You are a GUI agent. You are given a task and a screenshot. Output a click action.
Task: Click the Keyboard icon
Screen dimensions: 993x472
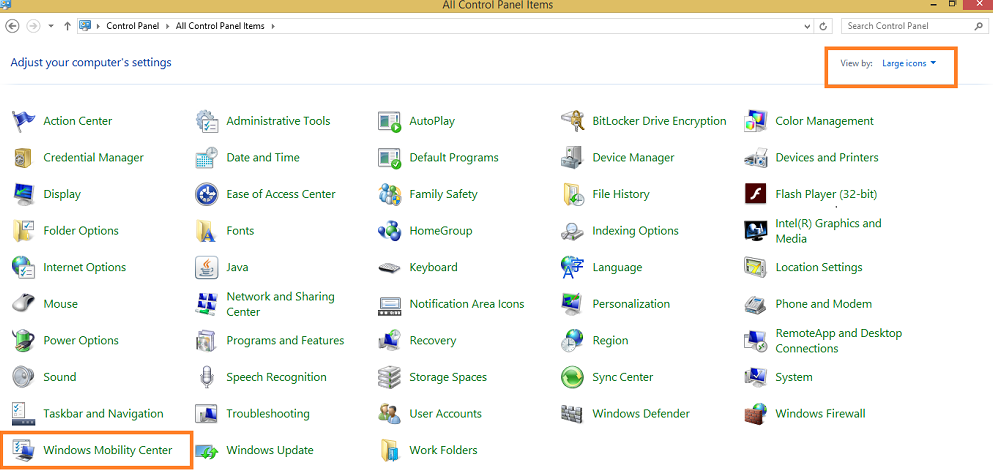[x=389, y=268]
